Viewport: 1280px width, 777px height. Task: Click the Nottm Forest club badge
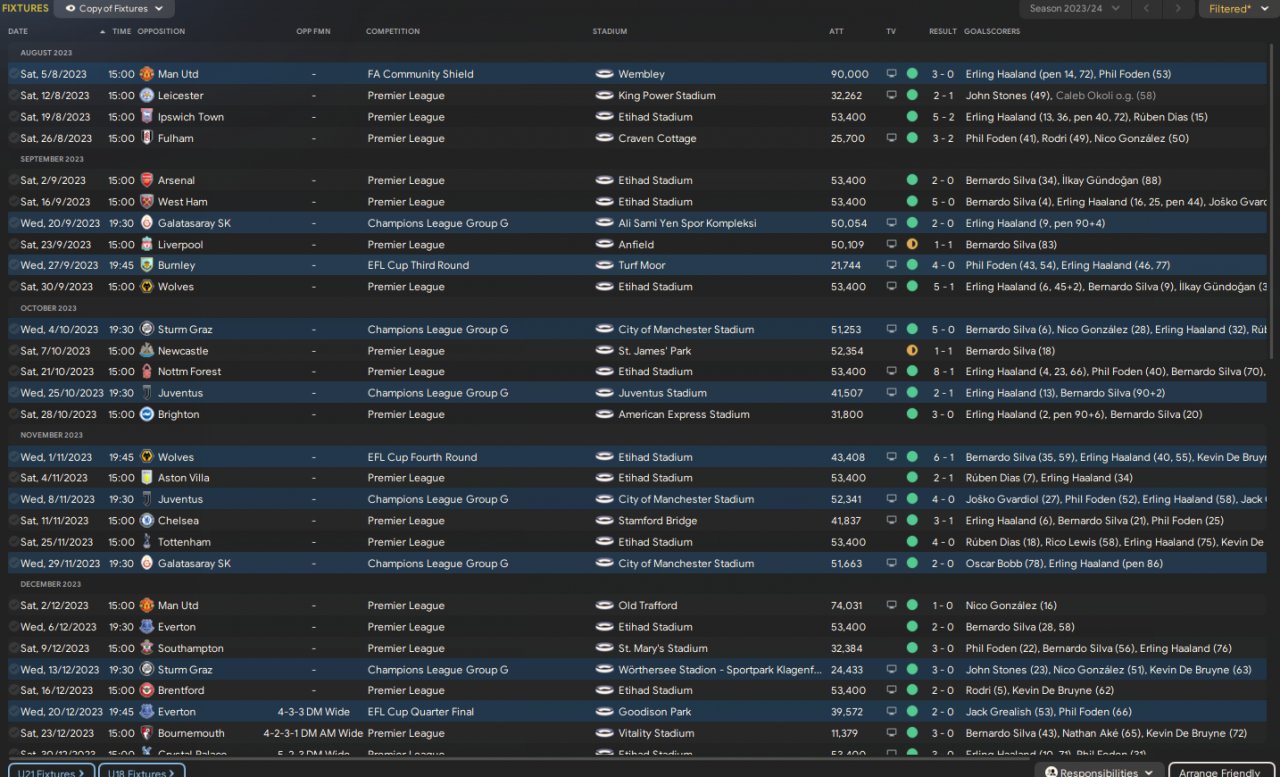[147, 372]
